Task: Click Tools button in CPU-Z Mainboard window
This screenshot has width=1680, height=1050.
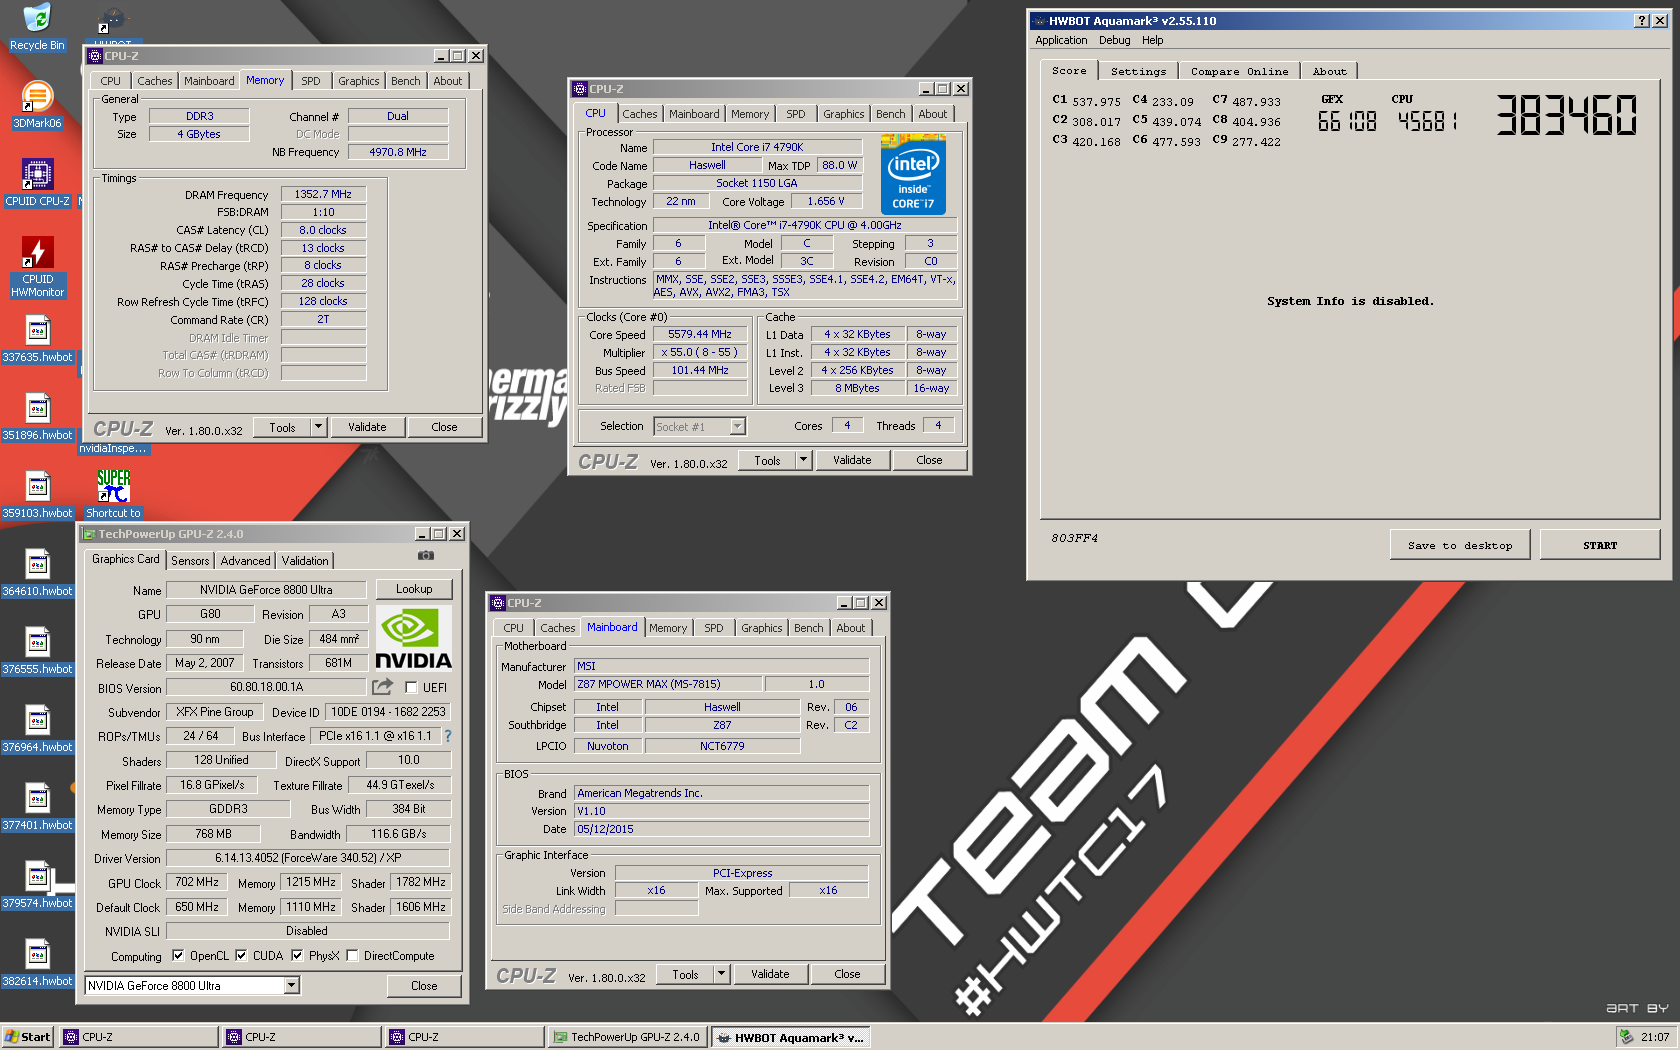Action: click(x=685, y=974)
